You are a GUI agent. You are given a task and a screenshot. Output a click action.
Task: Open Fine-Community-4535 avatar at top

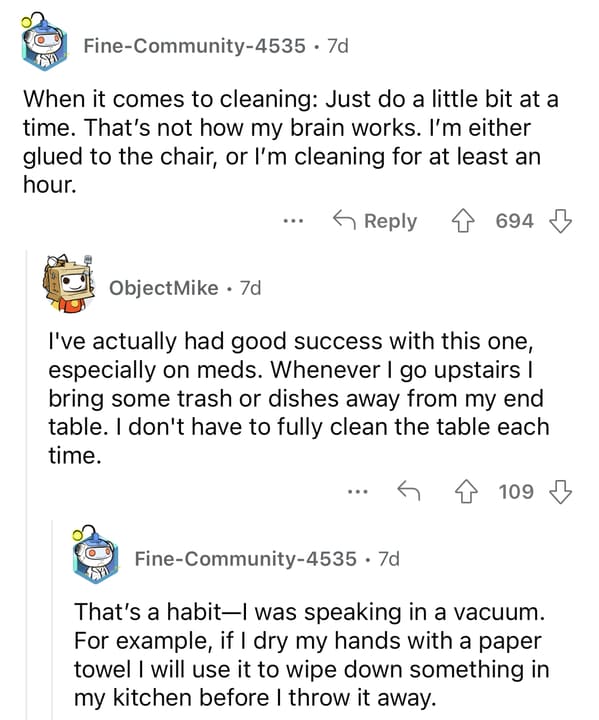coord(44,44)
